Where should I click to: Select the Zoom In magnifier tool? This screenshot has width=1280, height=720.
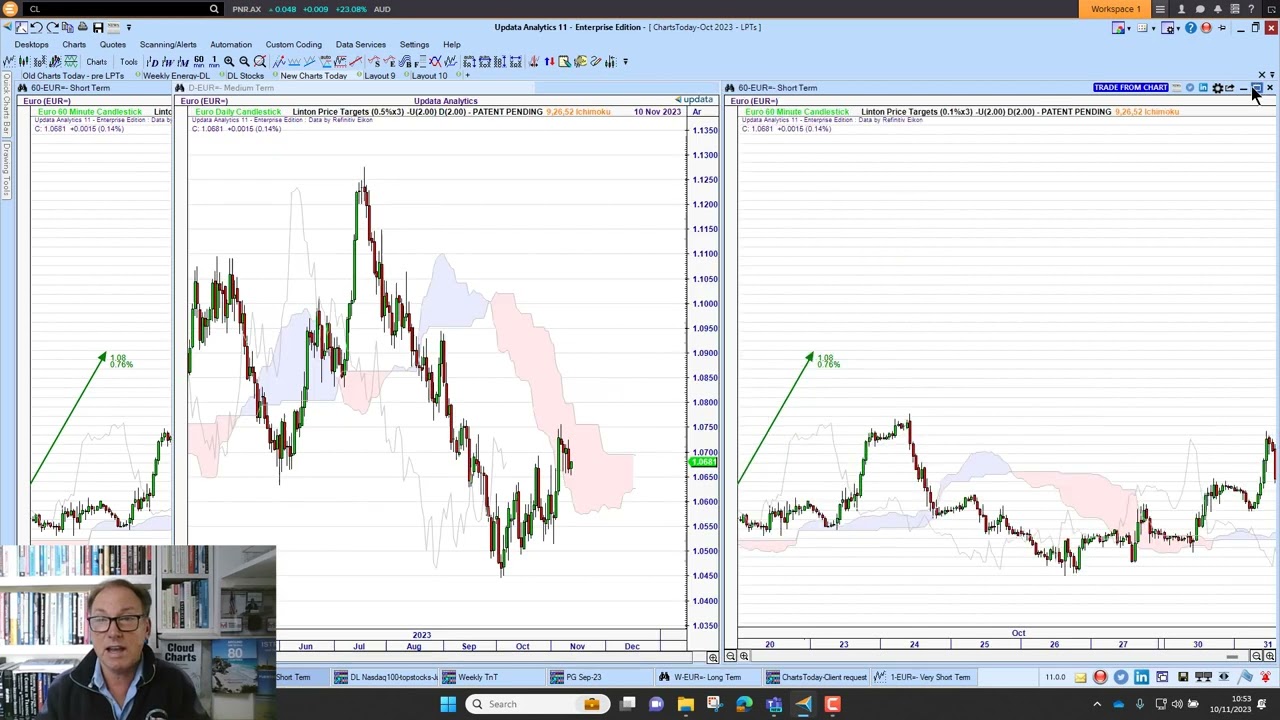pos(228,62)
